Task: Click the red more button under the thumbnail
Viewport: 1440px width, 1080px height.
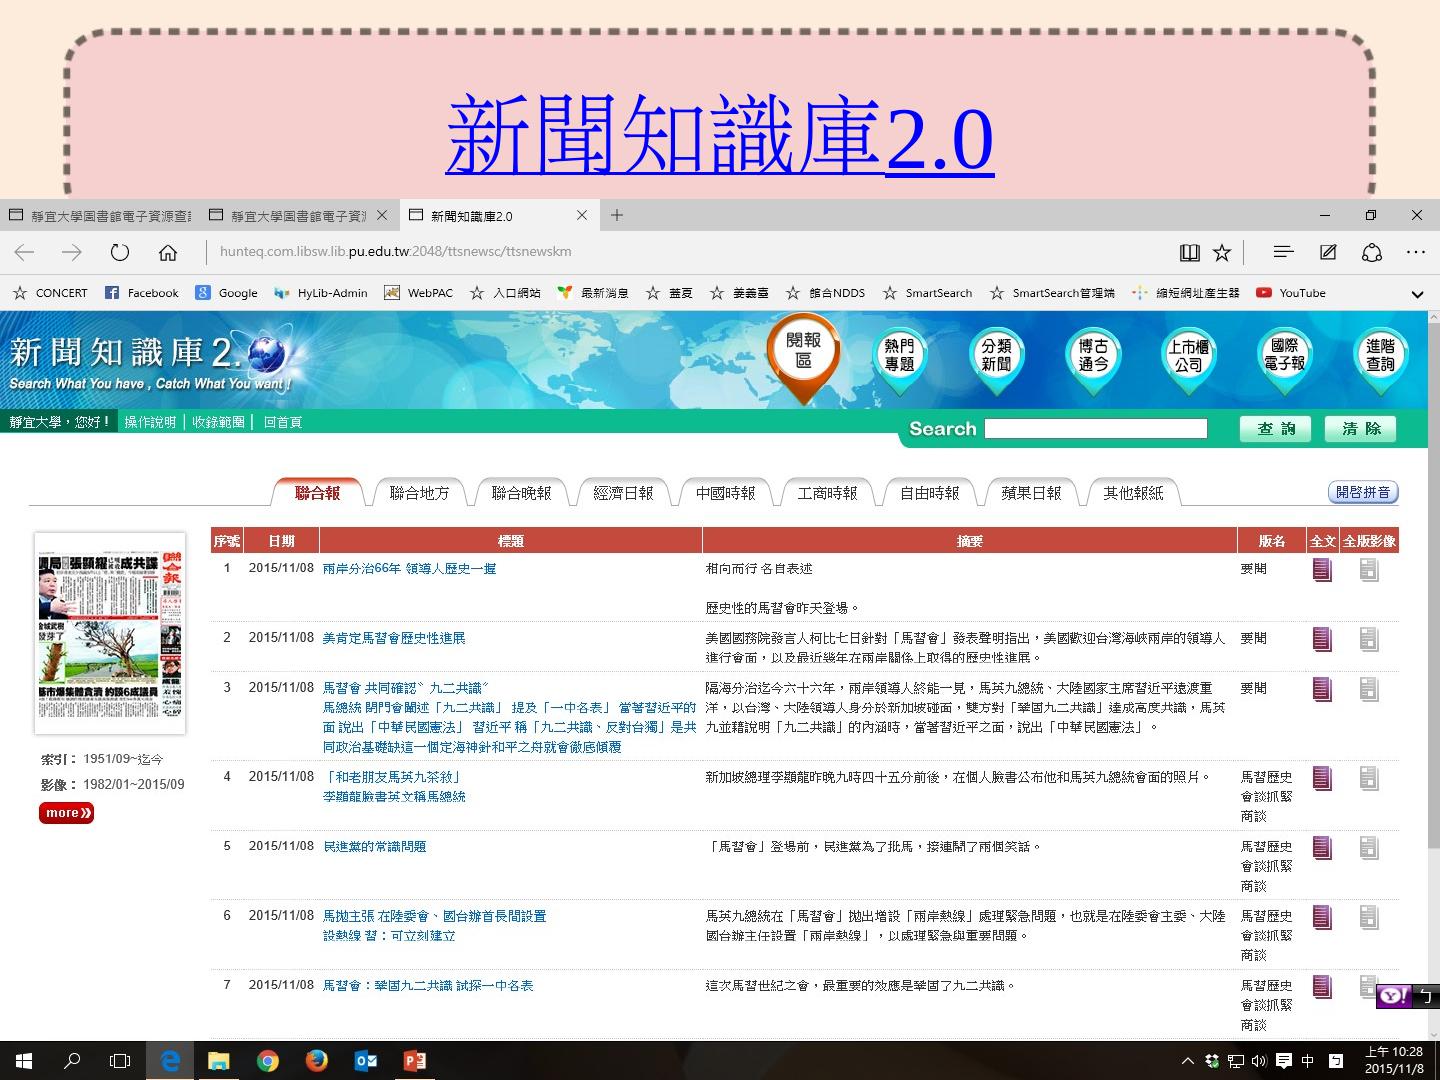Action: click(66, 813)
